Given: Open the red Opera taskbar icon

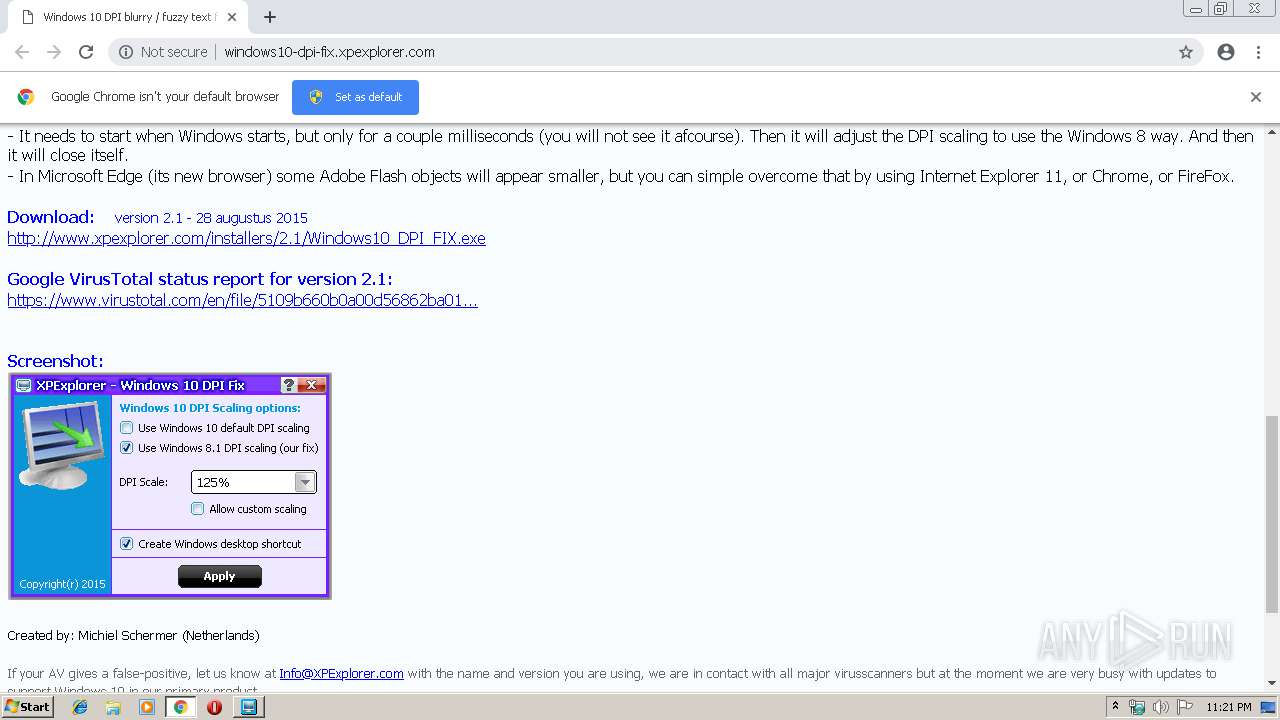Looking at the screenshot, I should click(x=214, y=707).
